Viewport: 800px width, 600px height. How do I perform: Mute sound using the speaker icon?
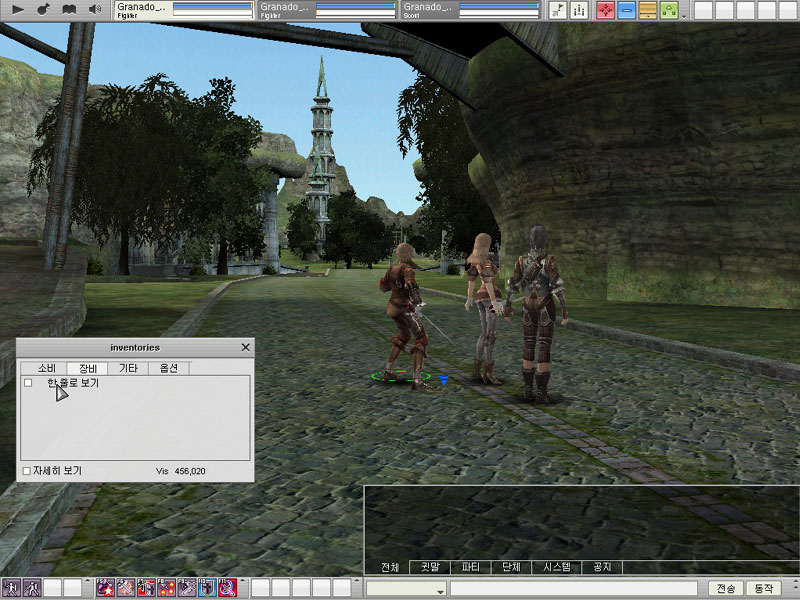[95, 10]
